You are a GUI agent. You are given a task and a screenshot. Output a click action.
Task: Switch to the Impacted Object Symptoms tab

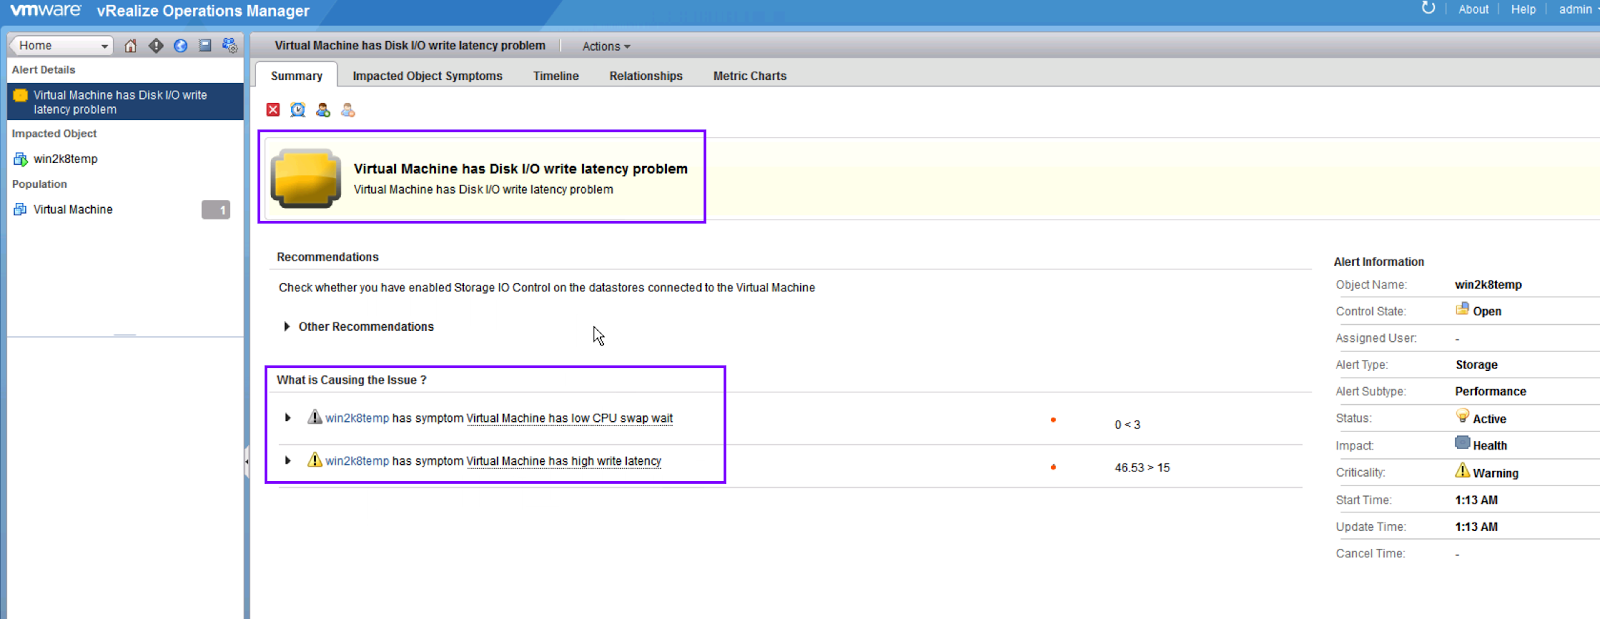(427, 76)
